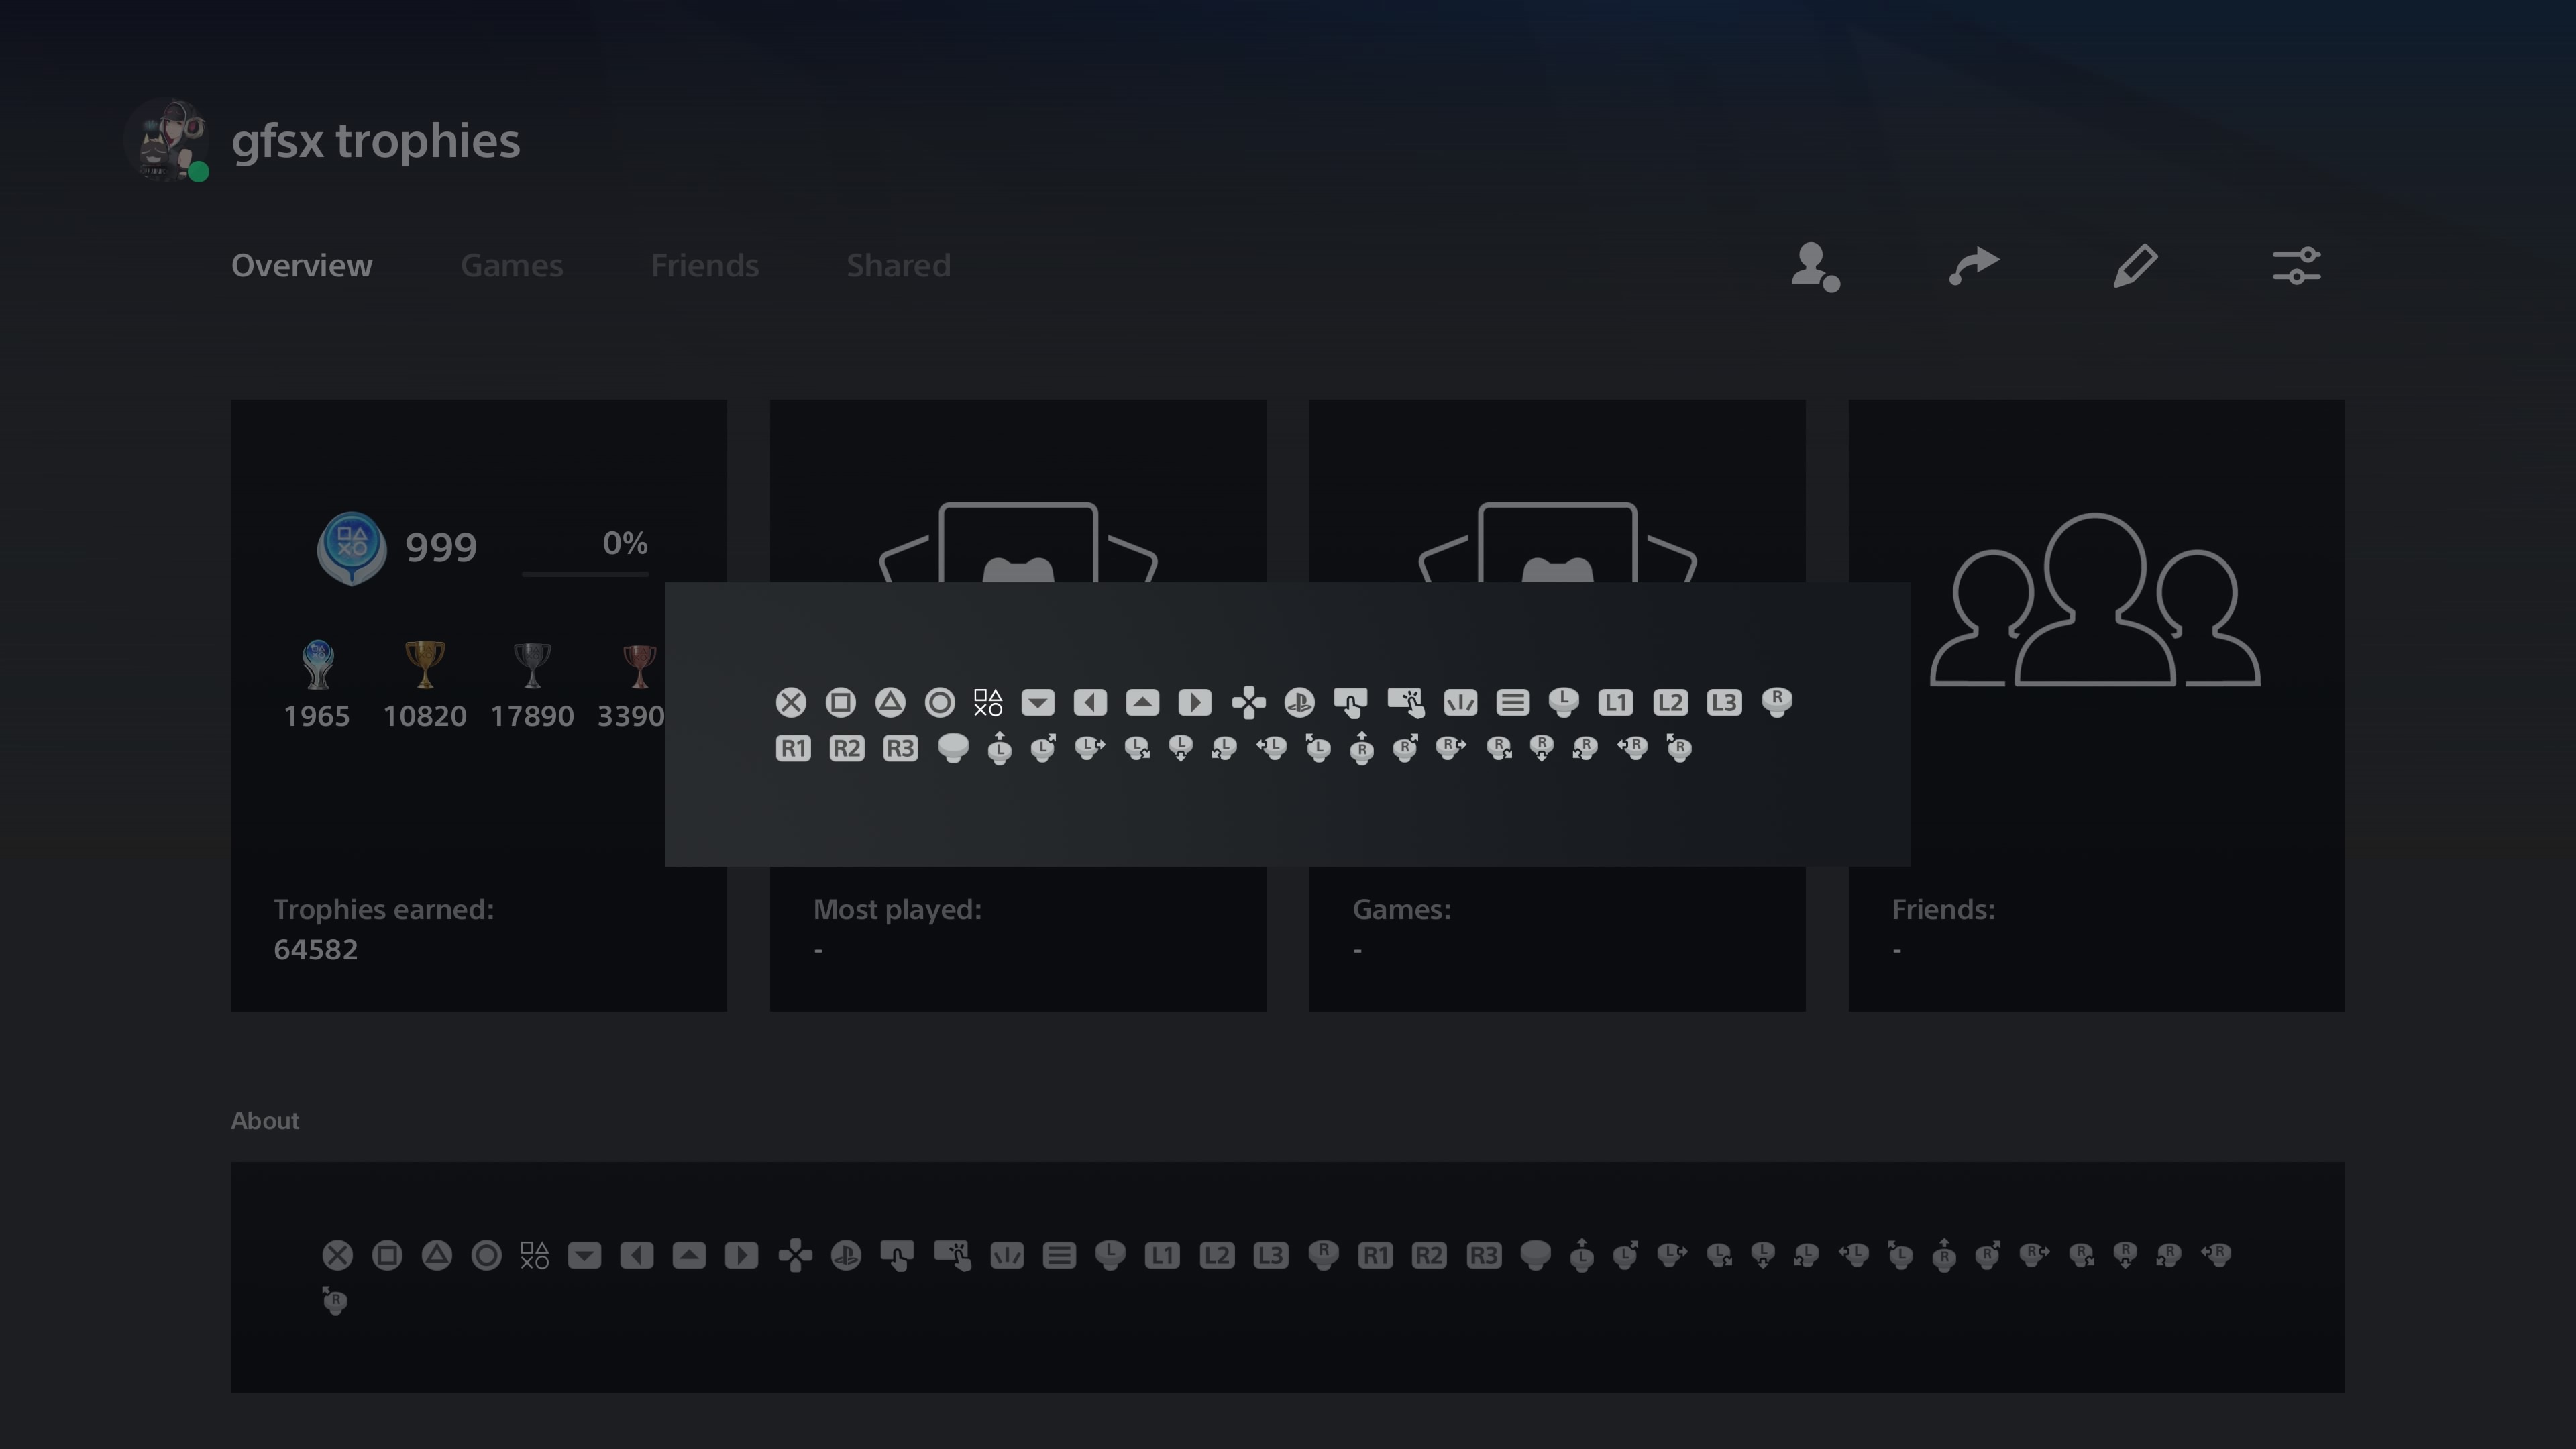Open the Shared tab
This screenshot has height=1449, width=2576.
coord(897,265)
